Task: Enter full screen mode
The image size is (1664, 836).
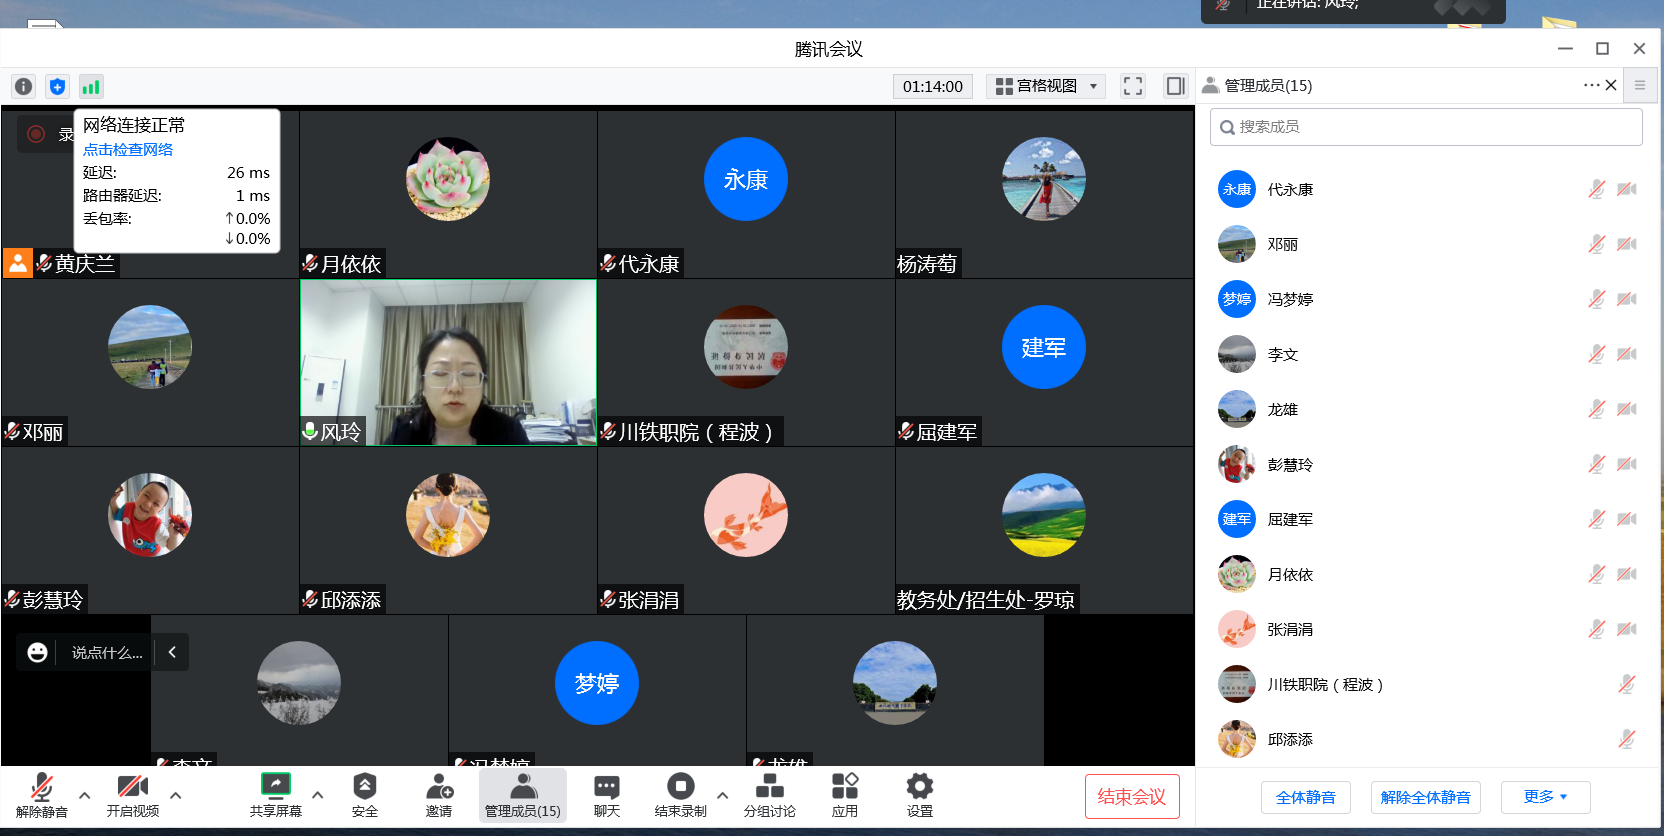Action: pos(1132,86)
